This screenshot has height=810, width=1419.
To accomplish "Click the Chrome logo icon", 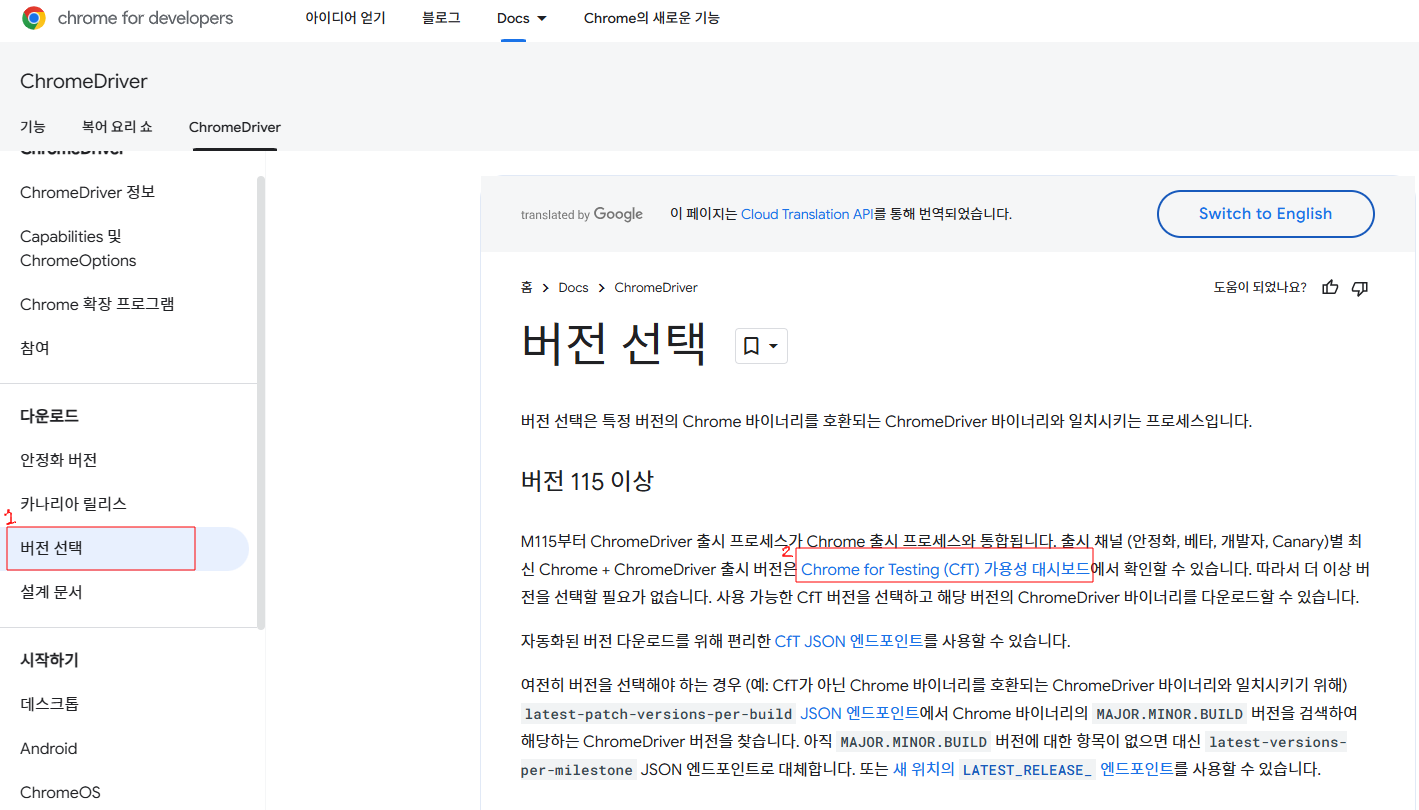I will (34, 18).
